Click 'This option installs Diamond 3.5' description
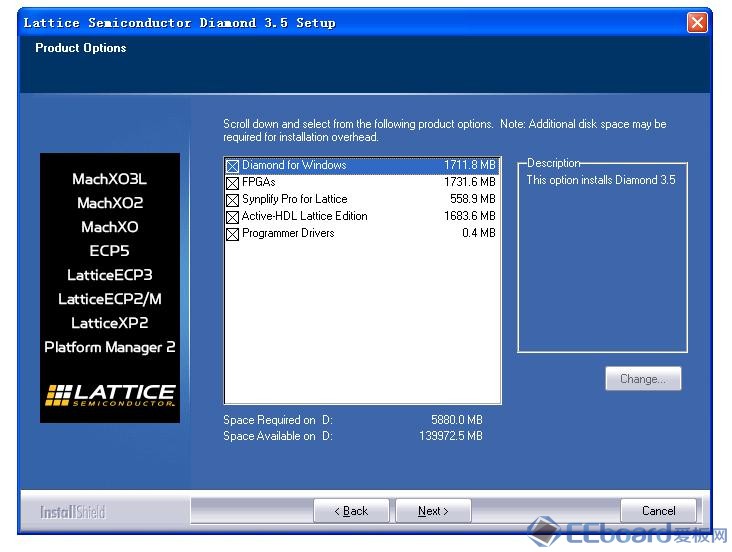This screenshot has width=732, height=552. click(x=601, y=180)
